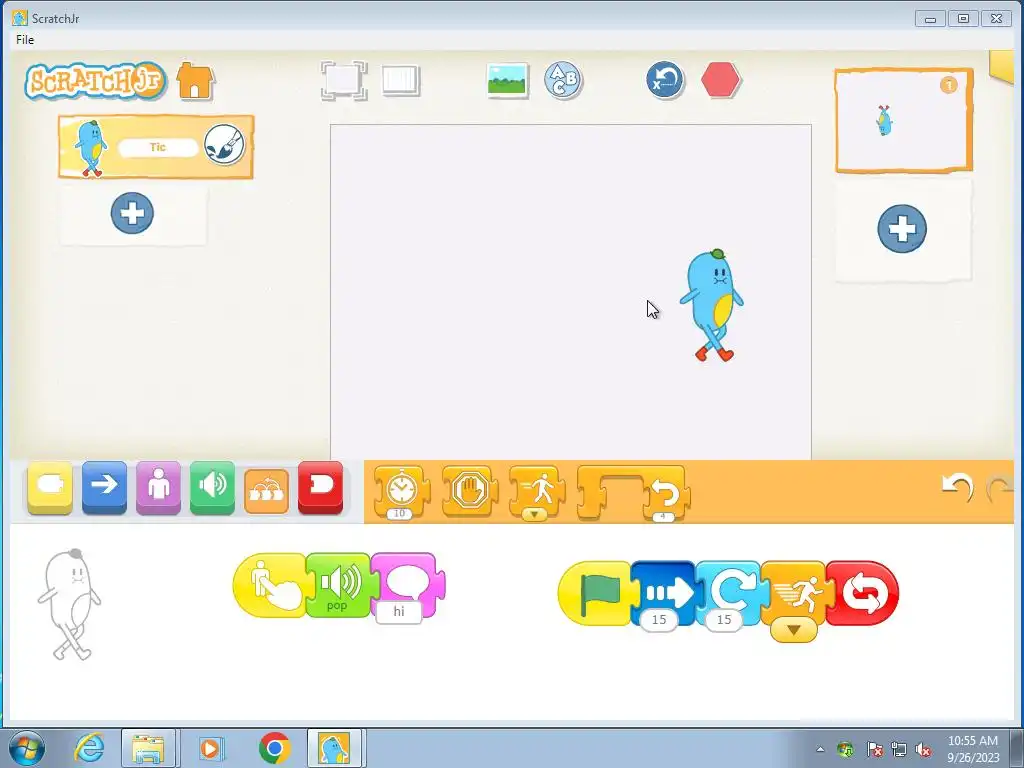Add text using the ABC icon
This screenshot has height=768, width=1024.
click(563, 81)
